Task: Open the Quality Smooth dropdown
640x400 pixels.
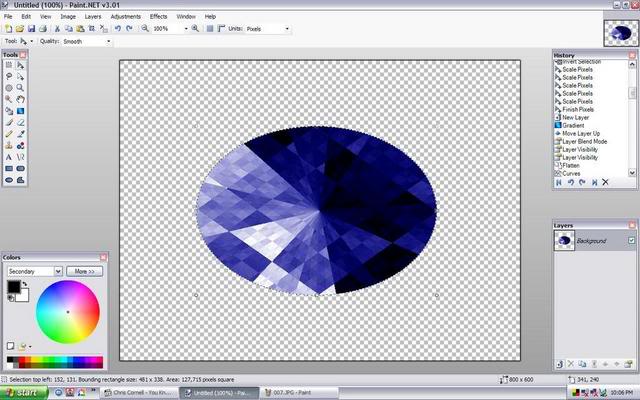Action: point(109,41)
